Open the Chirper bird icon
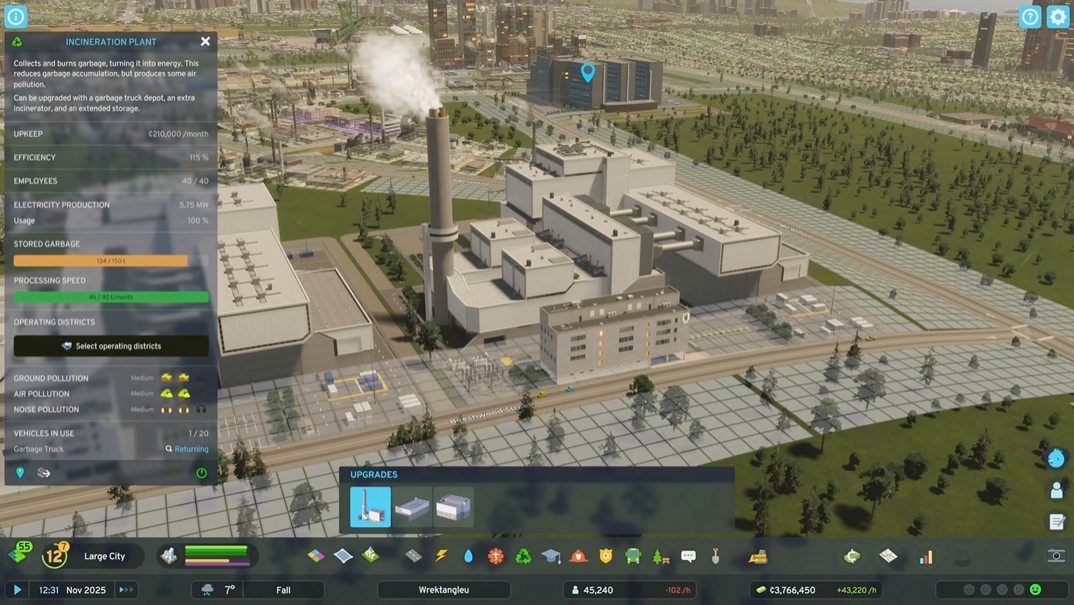 point(1056,458)
